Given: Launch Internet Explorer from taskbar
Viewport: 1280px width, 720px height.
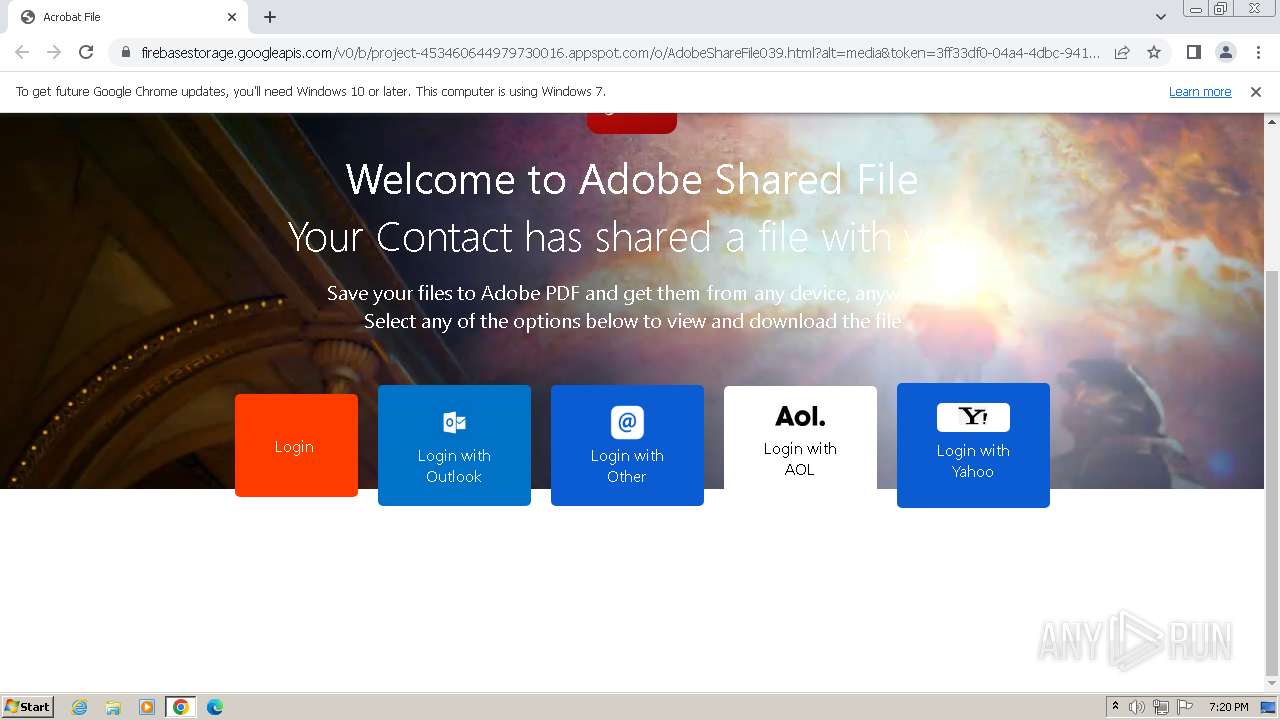Looking at the screenshot, I should coord(80,707).
